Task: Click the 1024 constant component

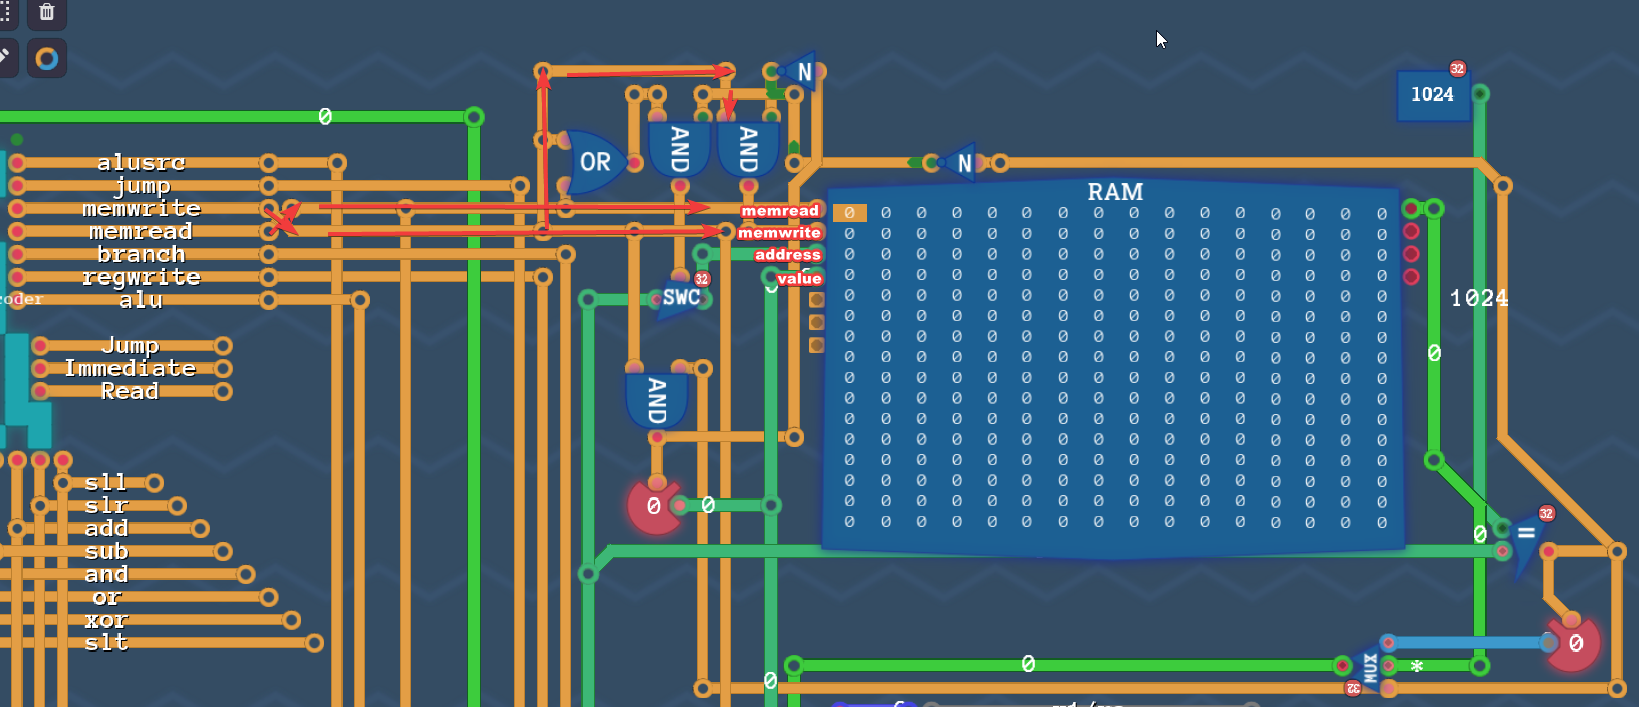Action: [x=1433, y=94]
